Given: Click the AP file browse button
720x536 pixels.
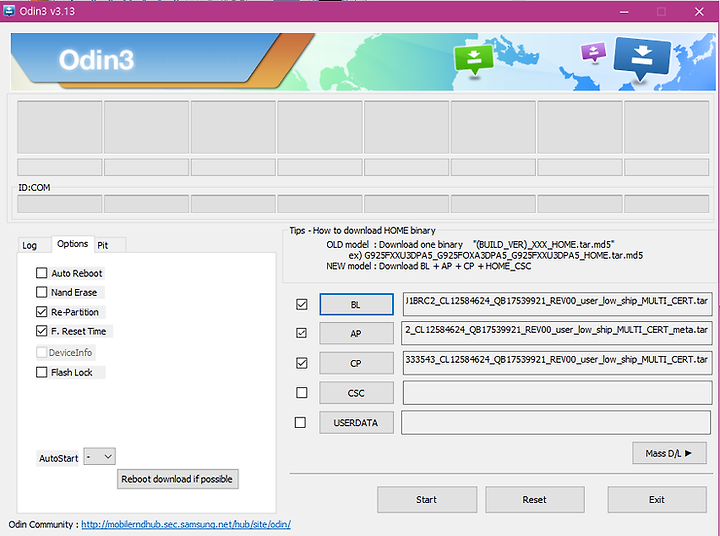Looking at the screenshot, I should click(356, 333).
